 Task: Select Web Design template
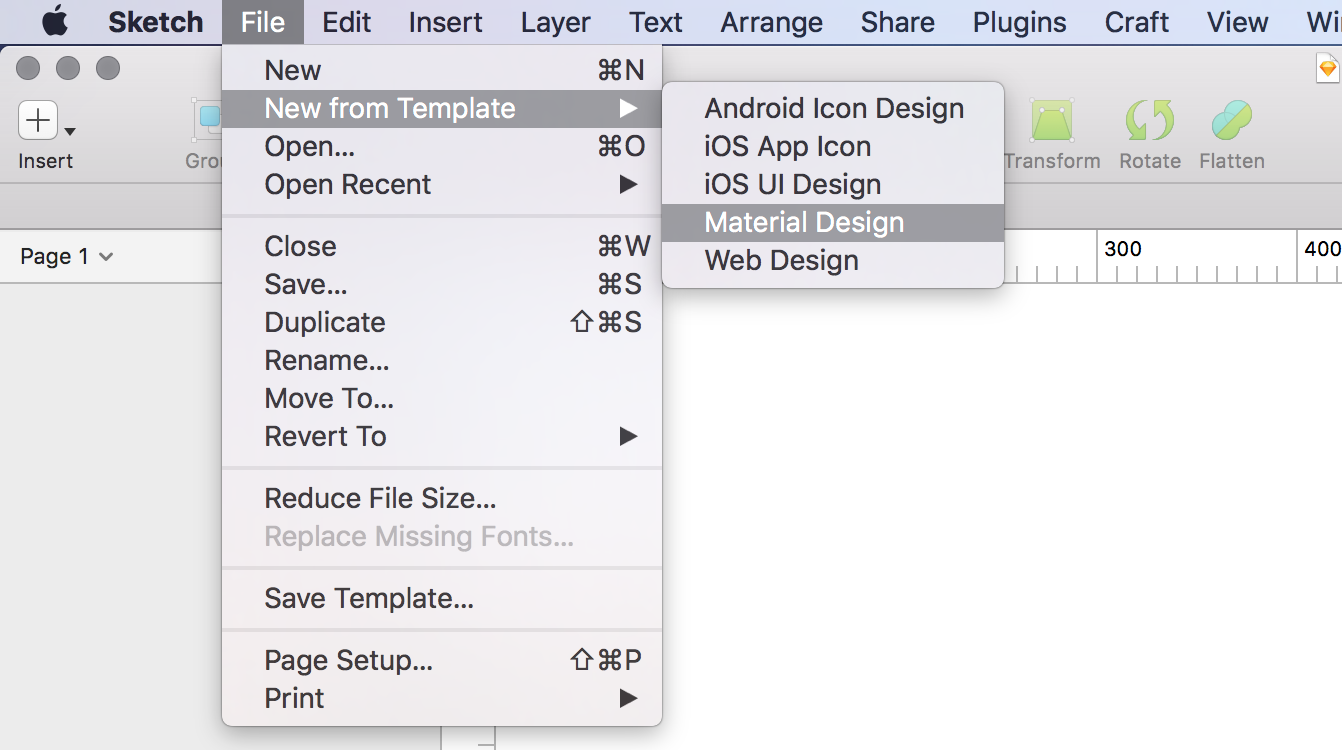833,260
